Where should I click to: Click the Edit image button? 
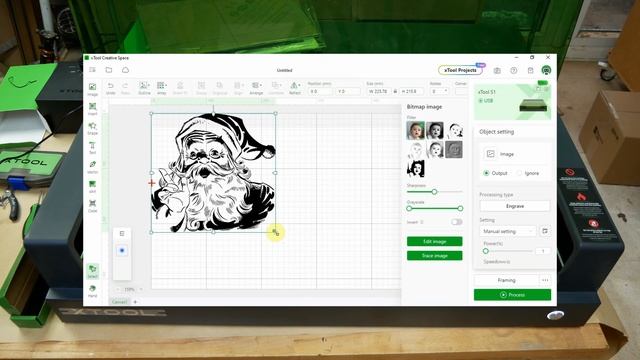[x=435, y=241]
